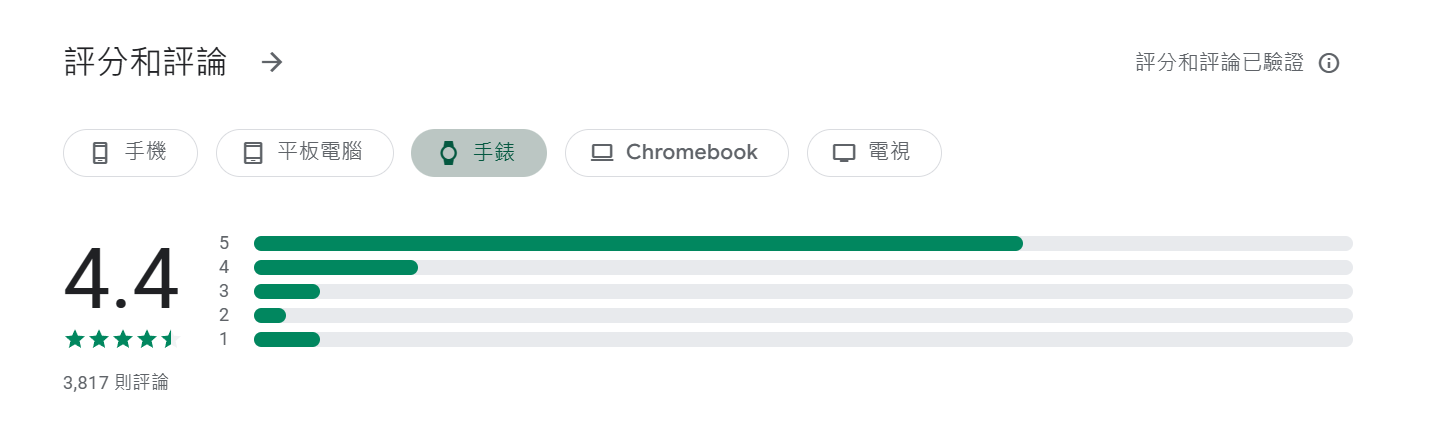Click the tablet icon in 平板電腦 chip
This screenshot has width=1440, height=429.
tap(253, 153)
